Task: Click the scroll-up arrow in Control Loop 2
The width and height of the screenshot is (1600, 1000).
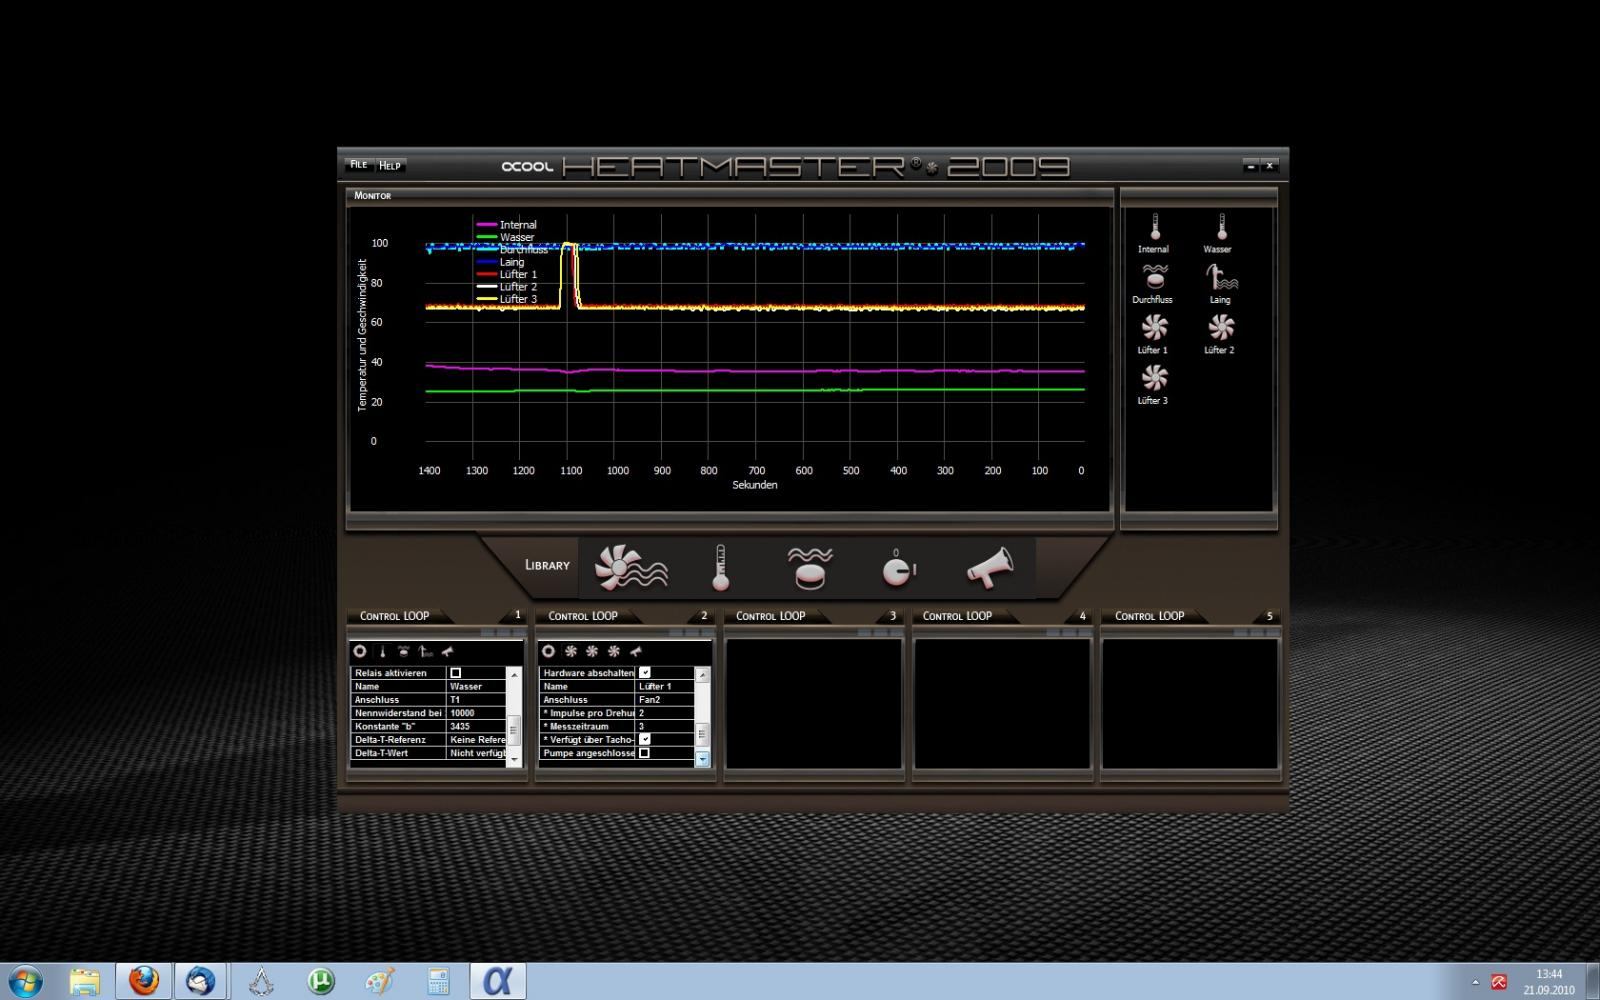Action: pos(702,674)
